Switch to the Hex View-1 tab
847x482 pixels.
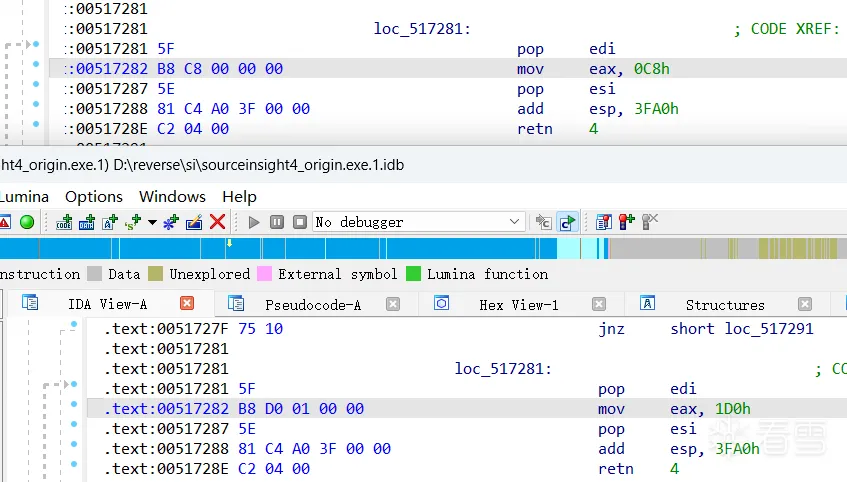pos(519,305)
